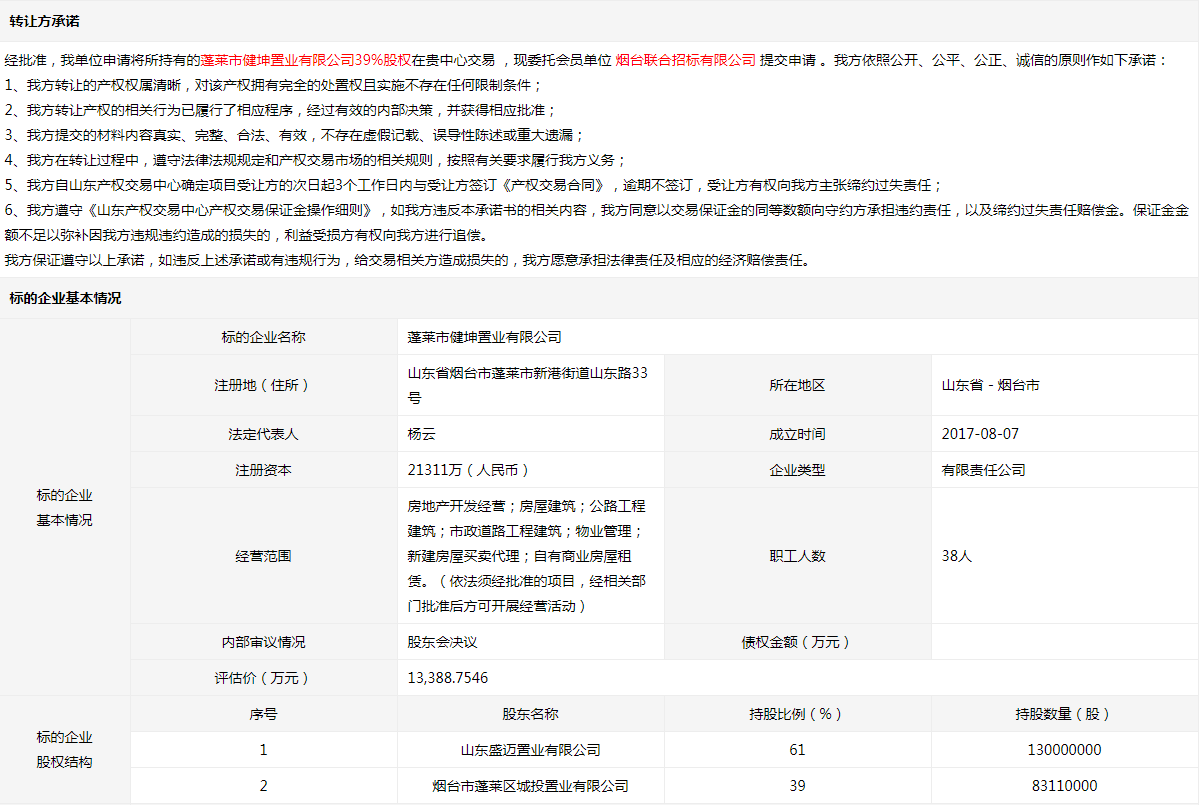
Task: Click commitment line 4 about '遵守法律法规规定'
Action: pyautogui.click(x=315, y=160)
